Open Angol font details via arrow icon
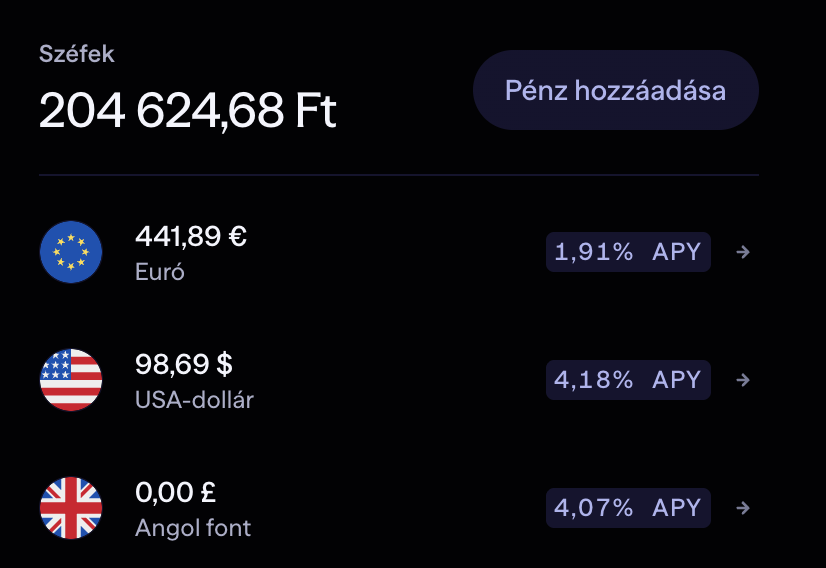826x568 pixels. point(742,508)
